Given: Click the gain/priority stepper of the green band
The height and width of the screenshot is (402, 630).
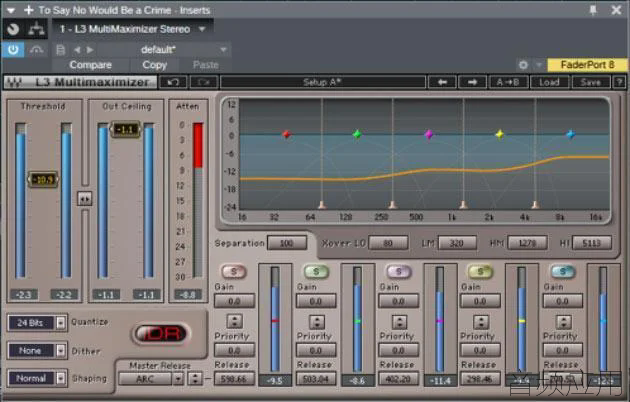Looking at the screenshot, I should click(317, 322).
